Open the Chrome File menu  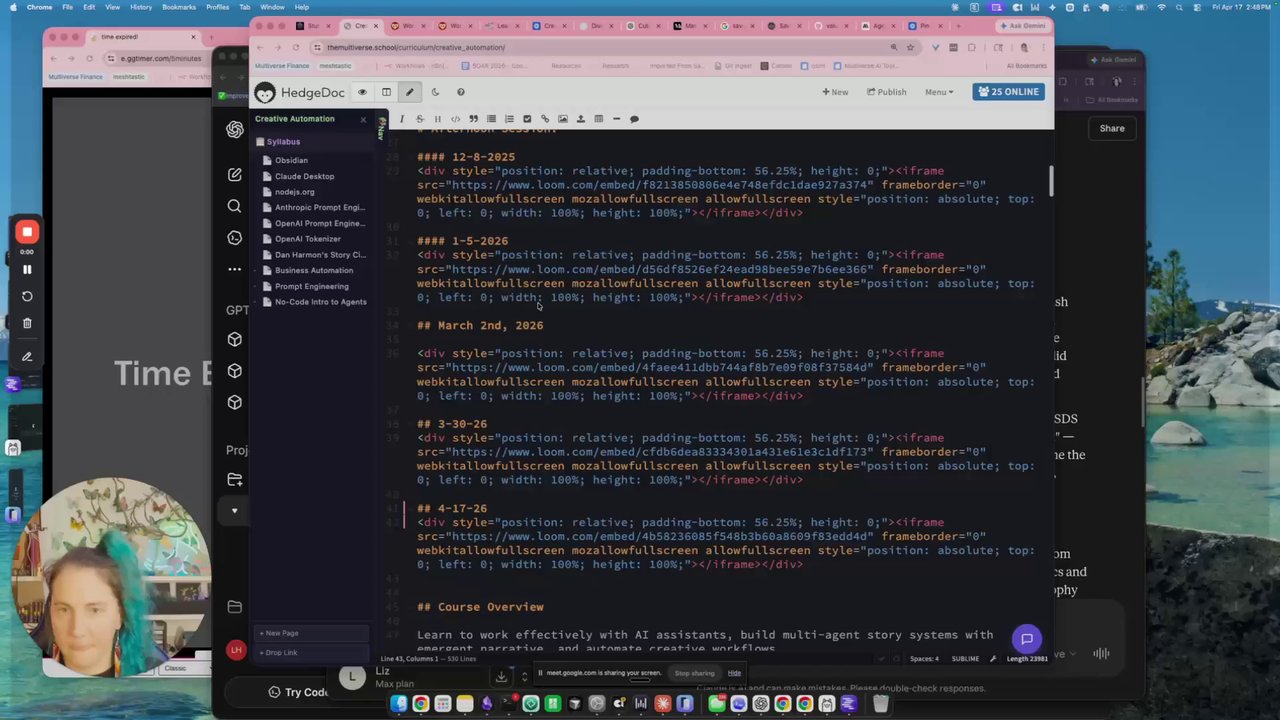pos(67,7)
